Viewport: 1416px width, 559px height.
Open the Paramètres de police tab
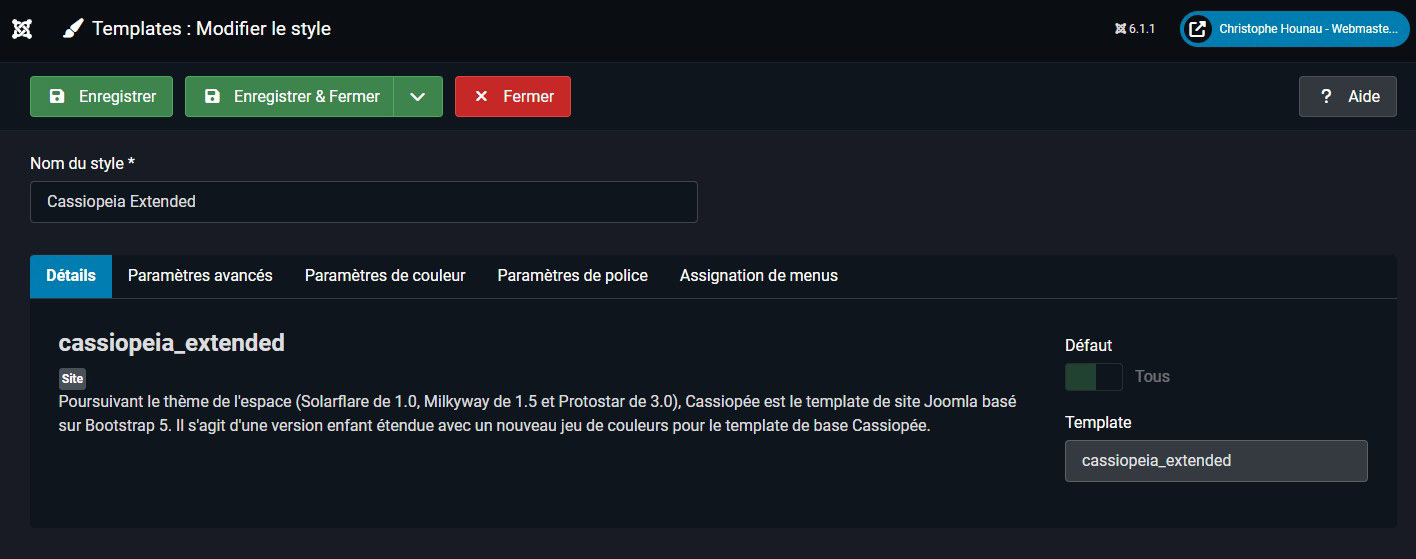tap(573, 276)
